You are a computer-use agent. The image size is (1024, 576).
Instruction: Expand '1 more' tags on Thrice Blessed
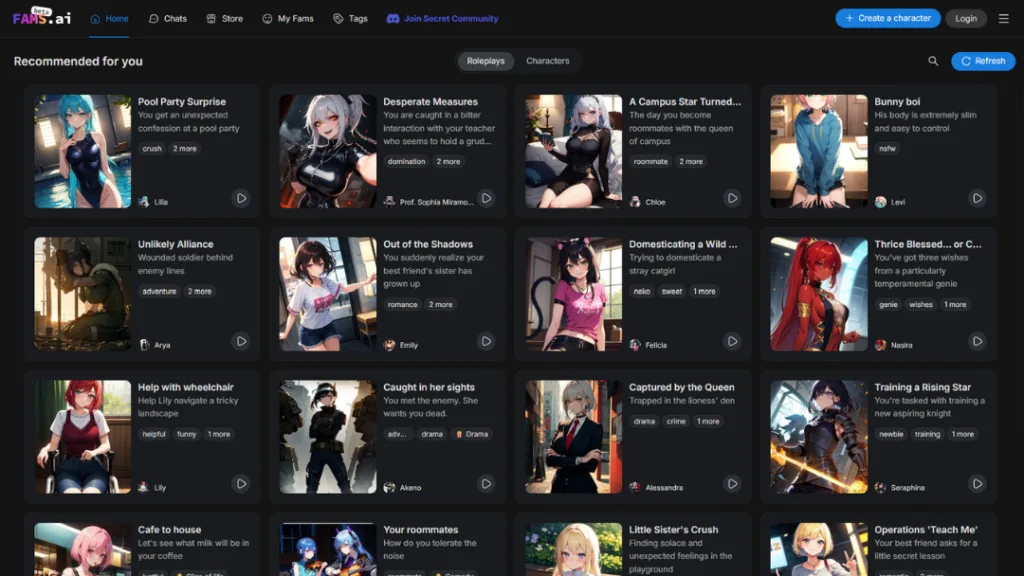(955, 304)
